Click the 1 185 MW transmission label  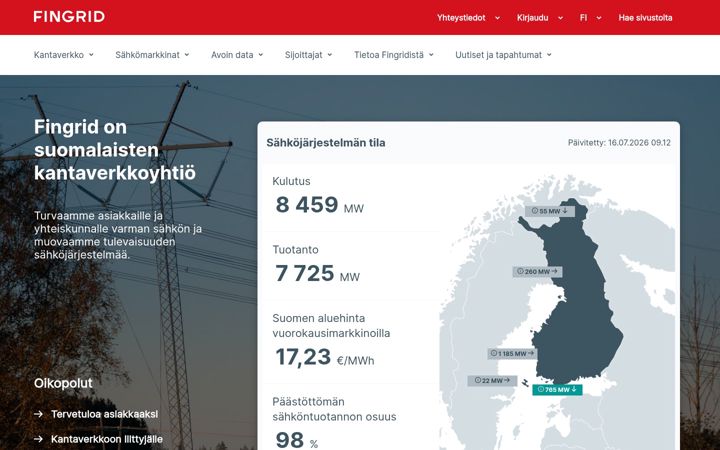coord(512,354)
